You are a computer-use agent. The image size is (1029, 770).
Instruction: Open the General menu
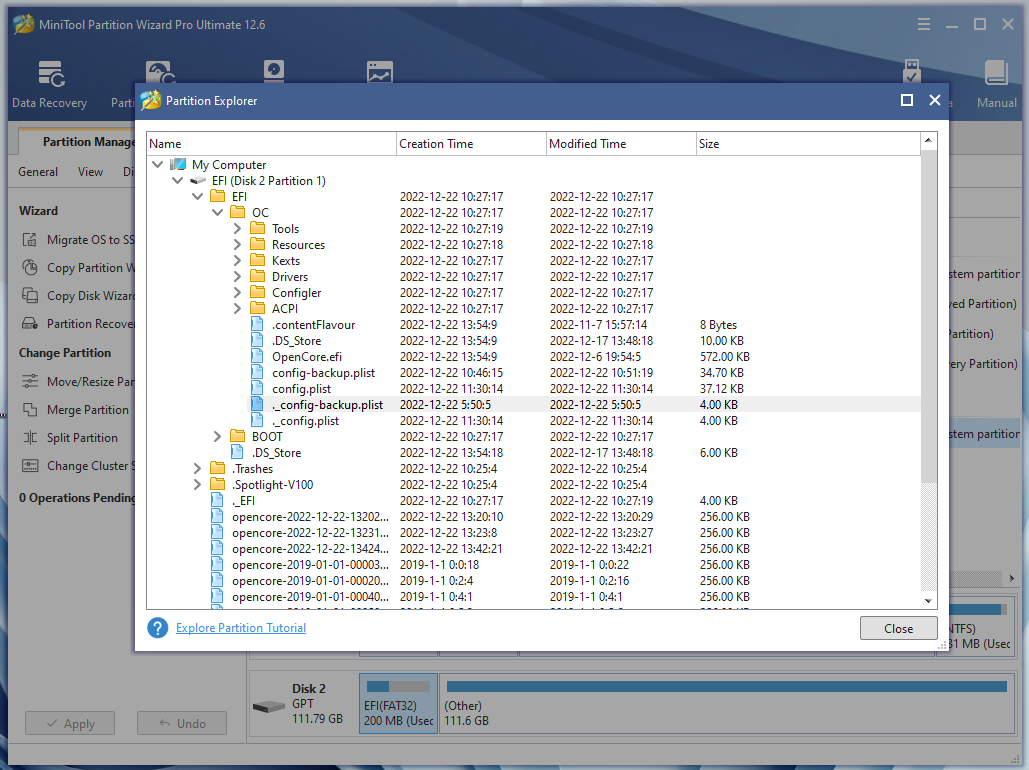pyautogui.click(x=38, y=171)
